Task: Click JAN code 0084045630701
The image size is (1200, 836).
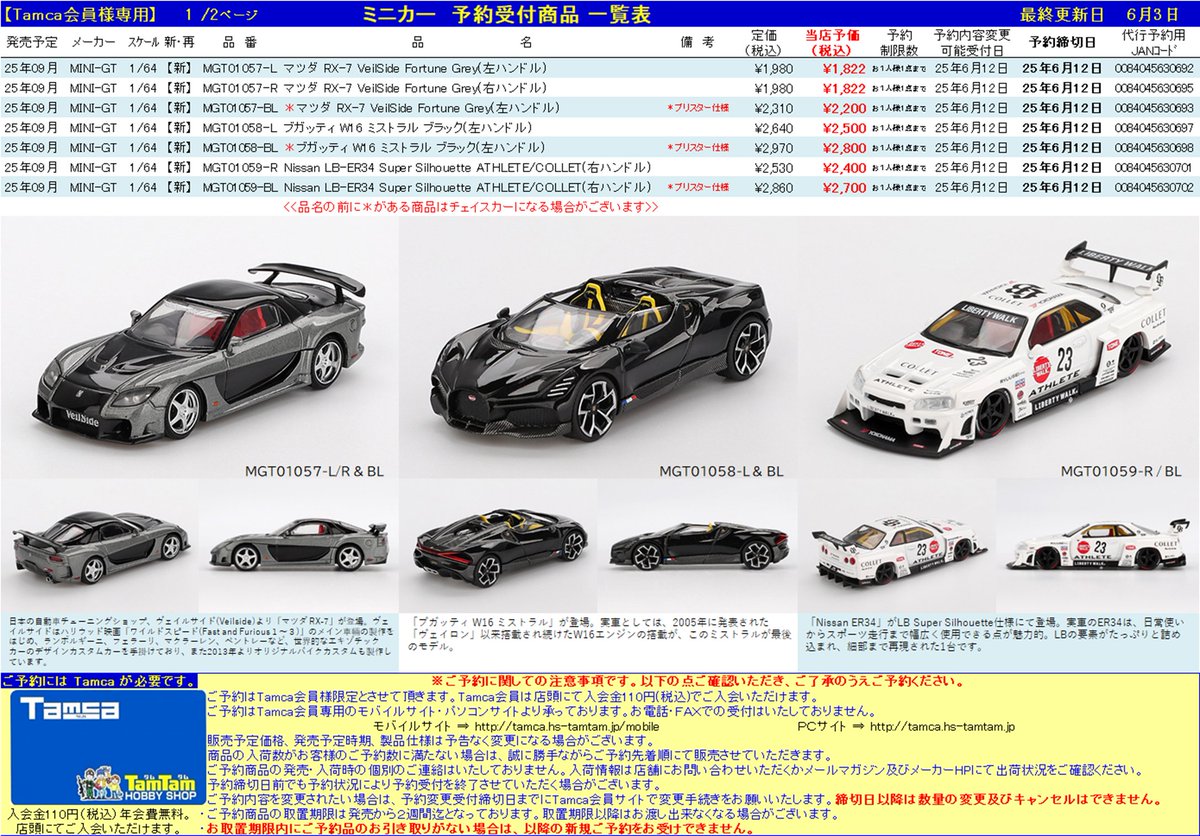Action: [x=1156, y=166]
